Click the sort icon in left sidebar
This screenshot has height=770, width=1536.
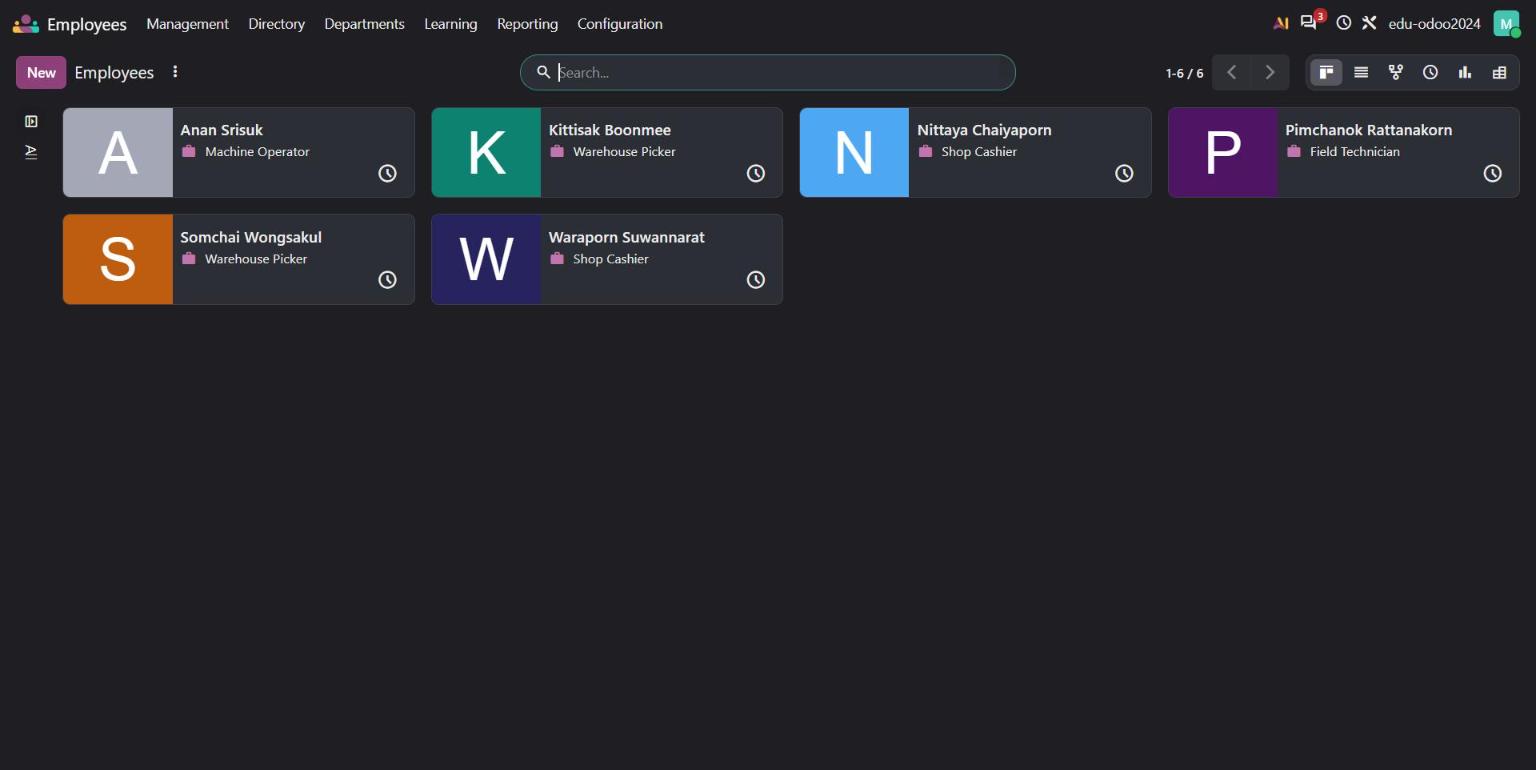31,152
